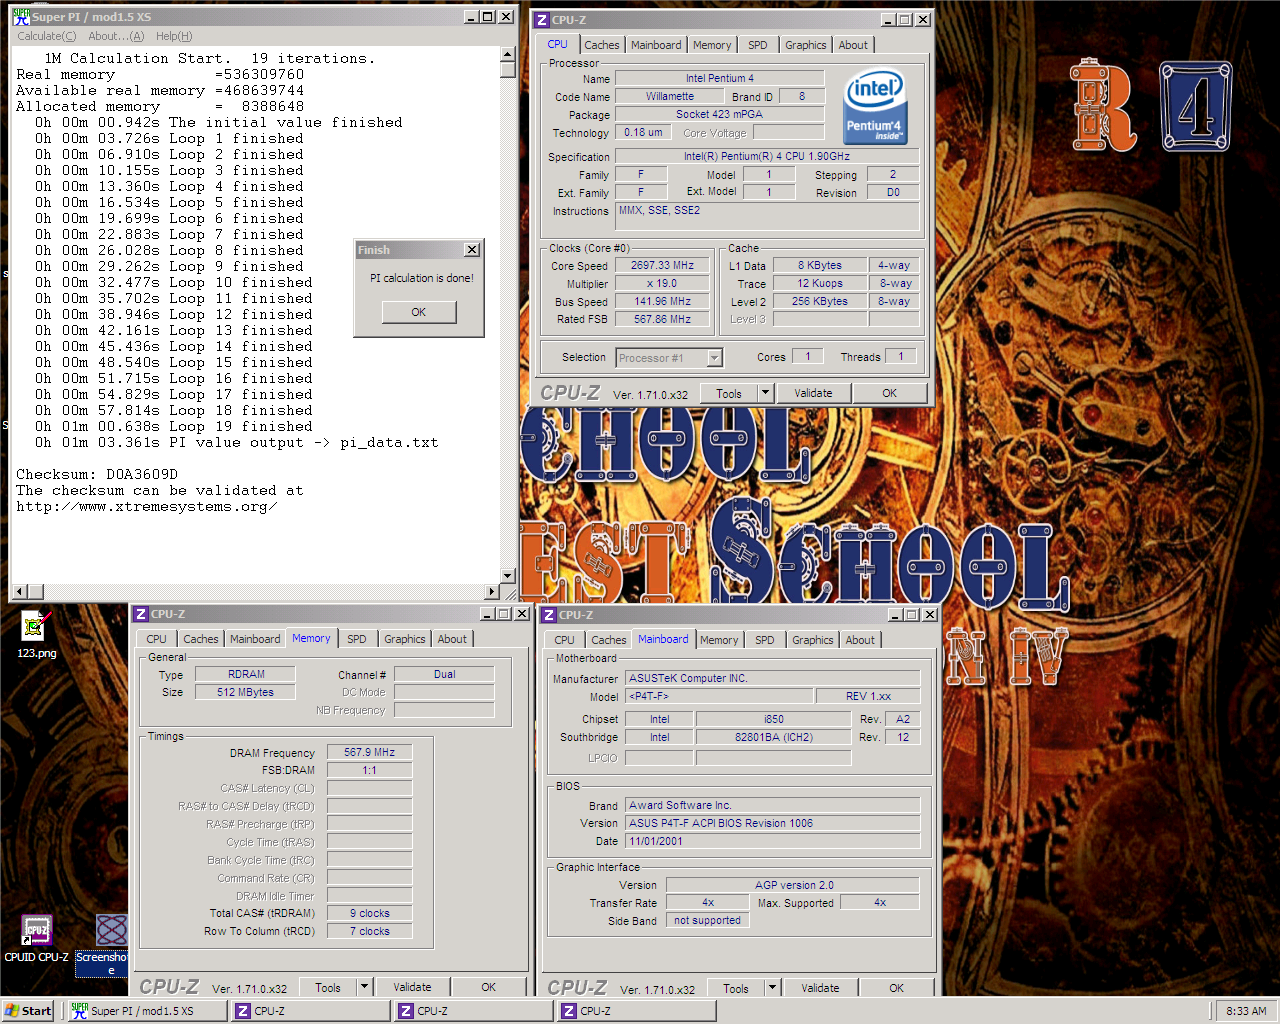The height and width of the screenshot is (1024, 1280).
Task: Open the Help menu in Super PI
Action: 174,36
